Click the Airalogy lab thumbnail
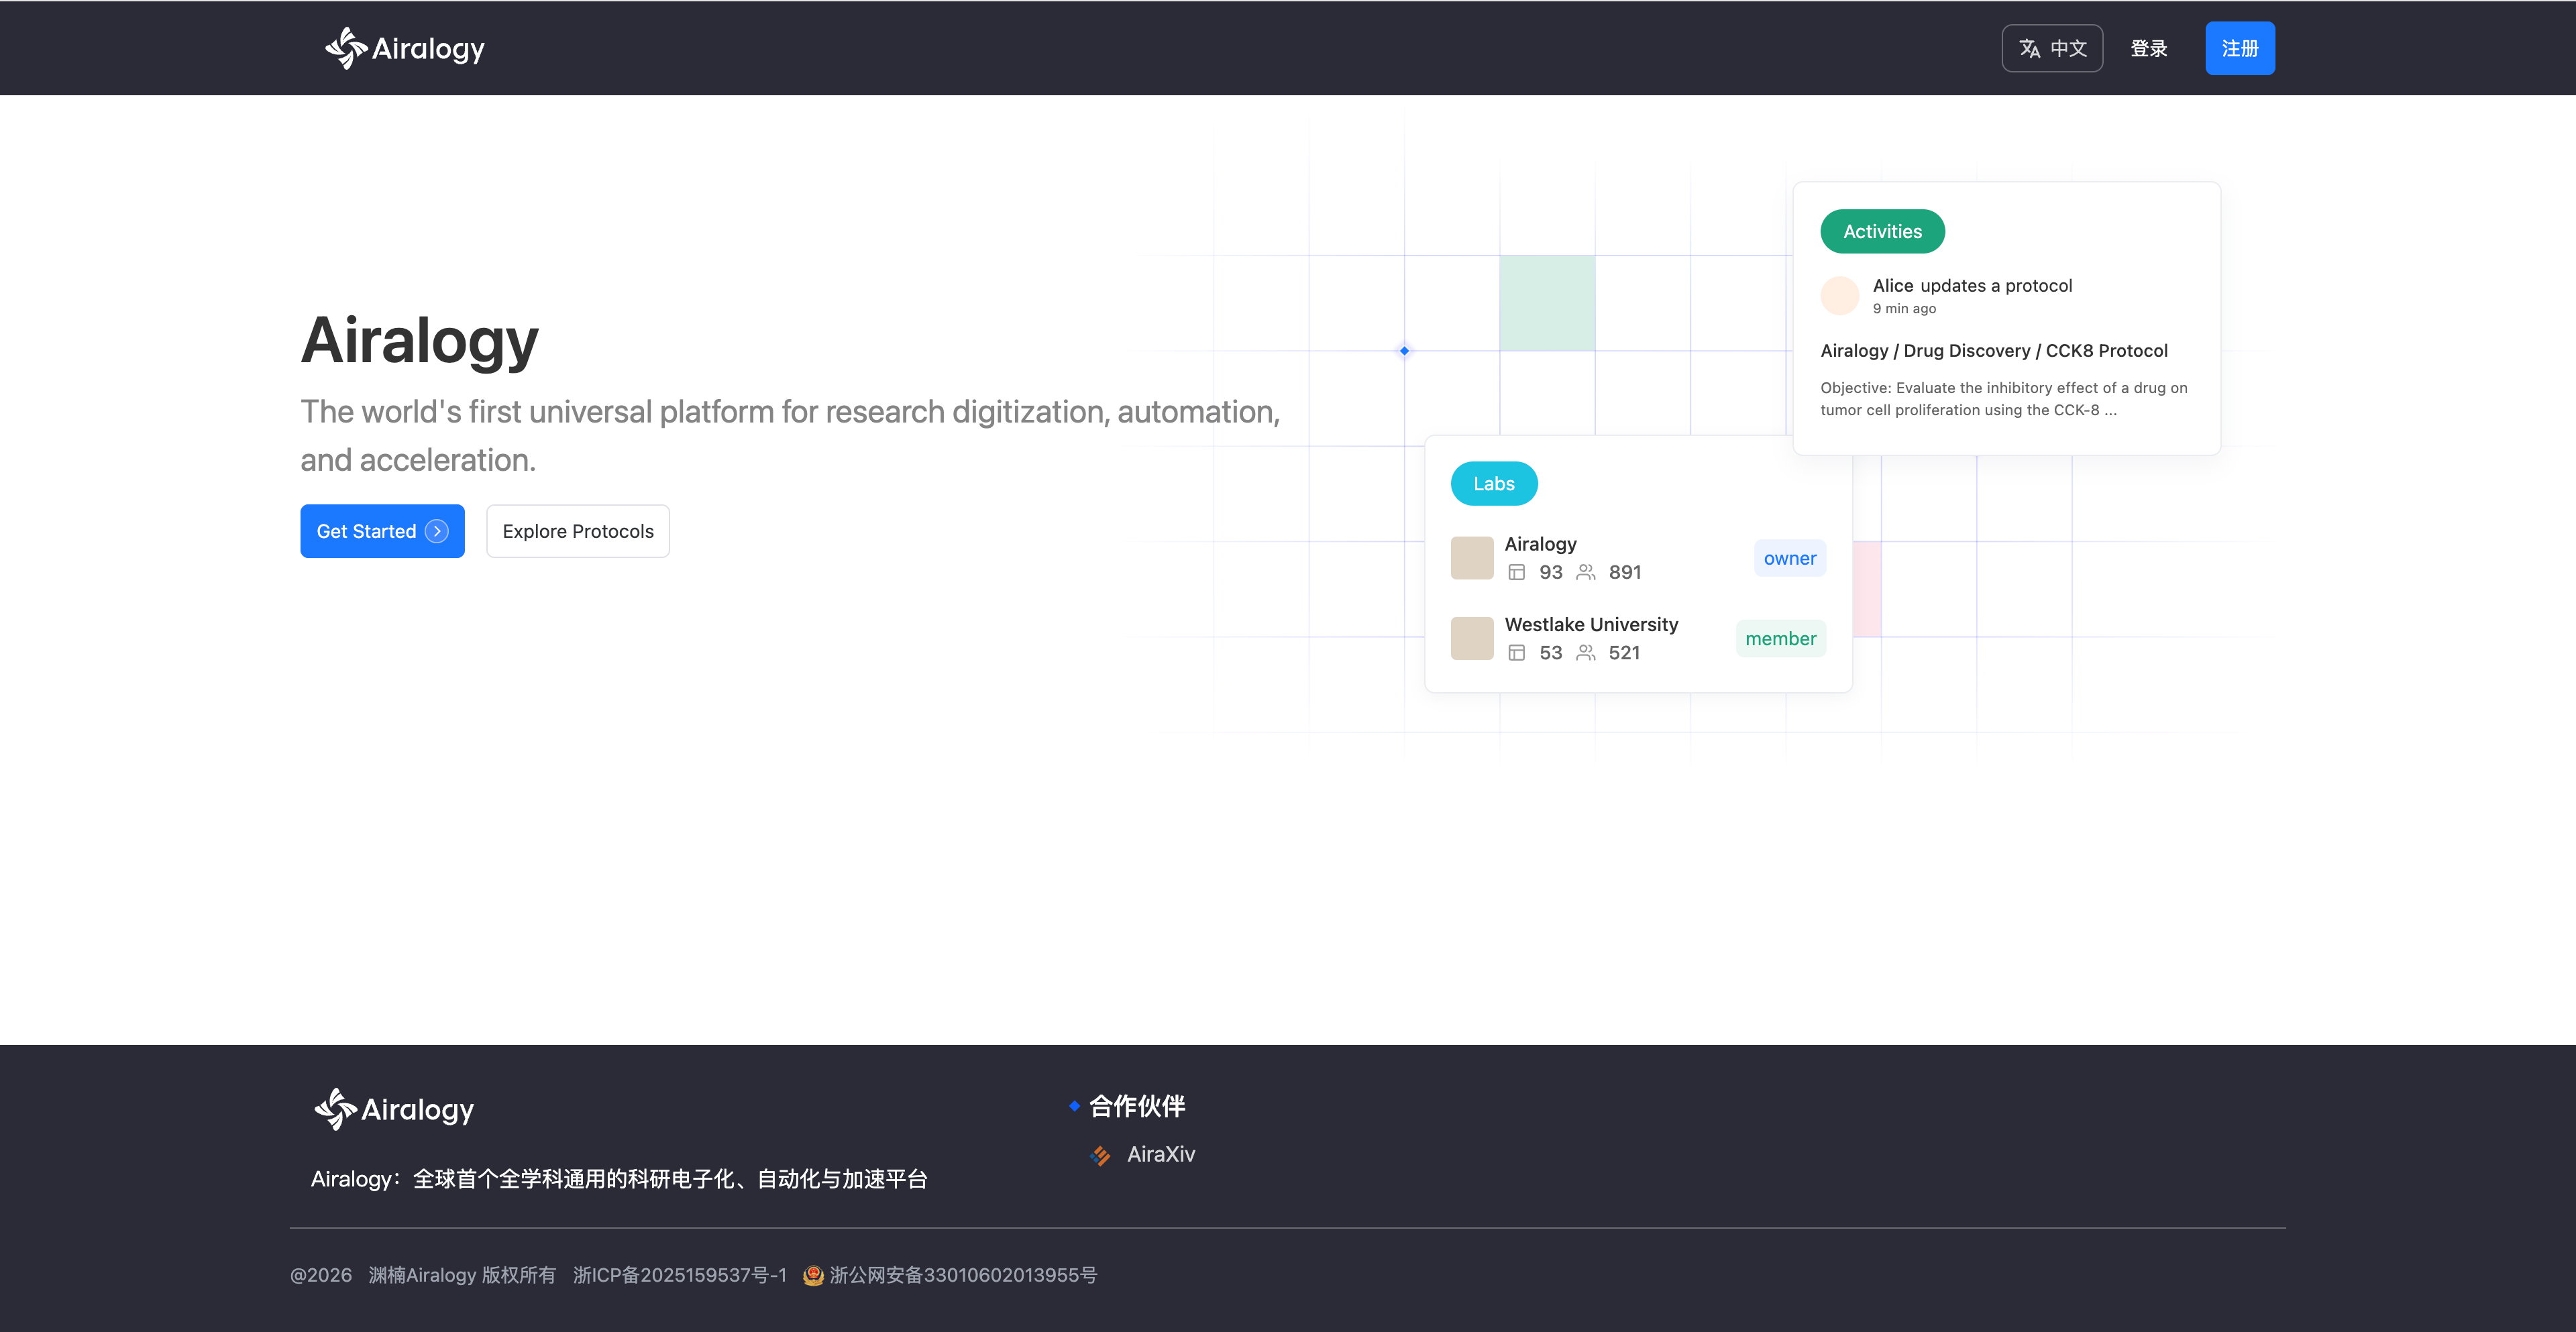Screen dimensions: 2576x1332 point(1472,558)
